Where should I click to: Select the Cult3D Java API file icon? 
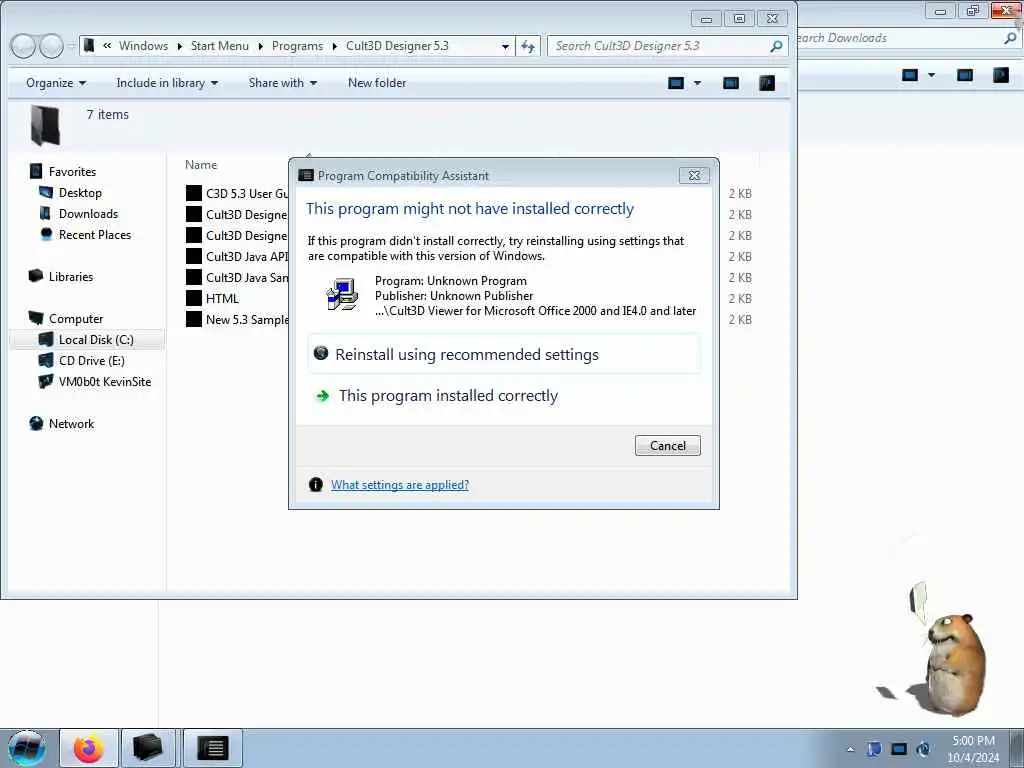pos(194,256)
